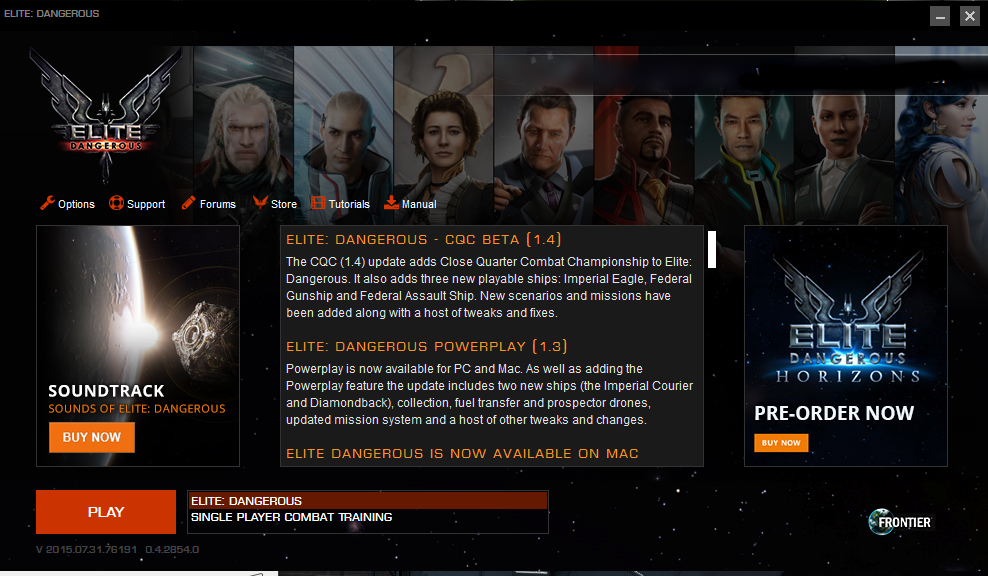The image size is (988, 576).
Task: Click the orange PLAY button
Action: tap(106, 512)
